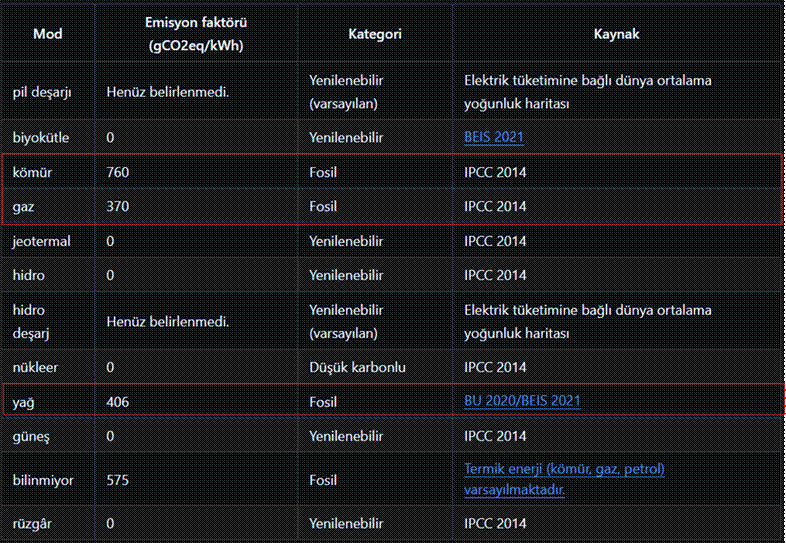Click the kömür row name cell
This screenshot has height=543, width=786.
(33, 172)
